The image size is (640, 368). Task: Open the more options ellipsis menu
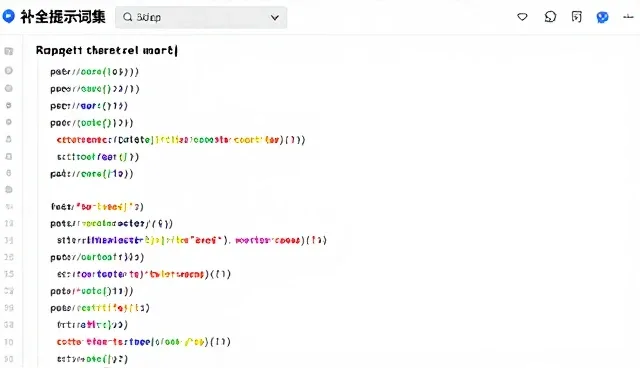(x=628, y=17)
